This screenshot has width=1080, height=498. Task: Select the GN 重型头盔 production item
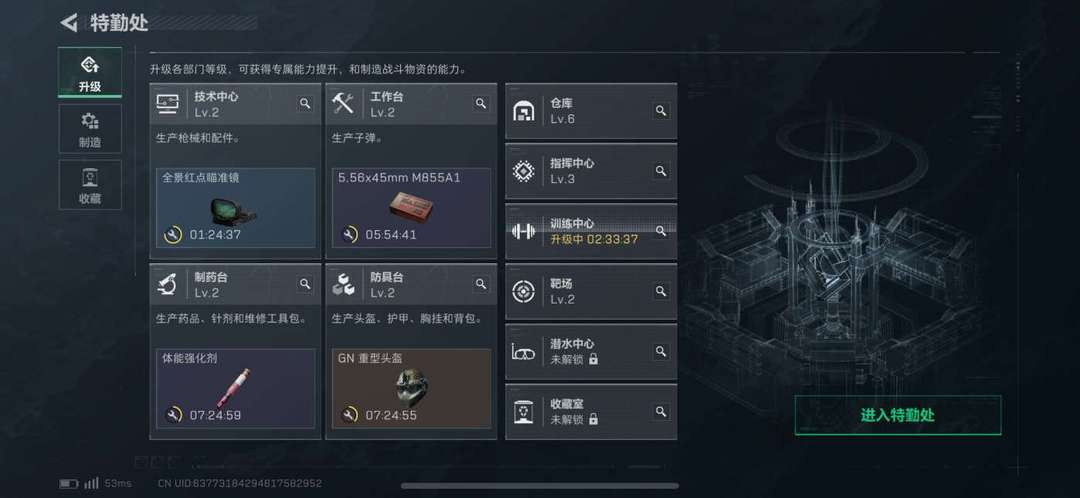coord(411,388)
